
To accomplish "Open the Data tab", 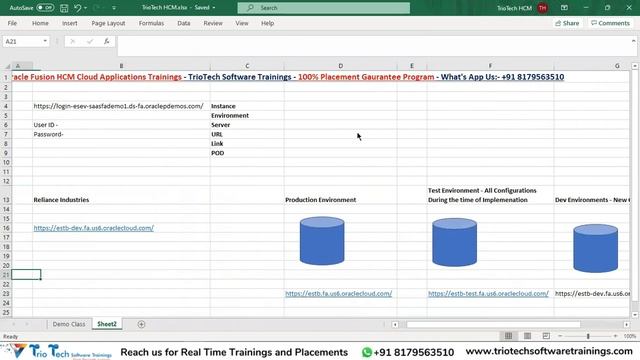I will [184, 23].
